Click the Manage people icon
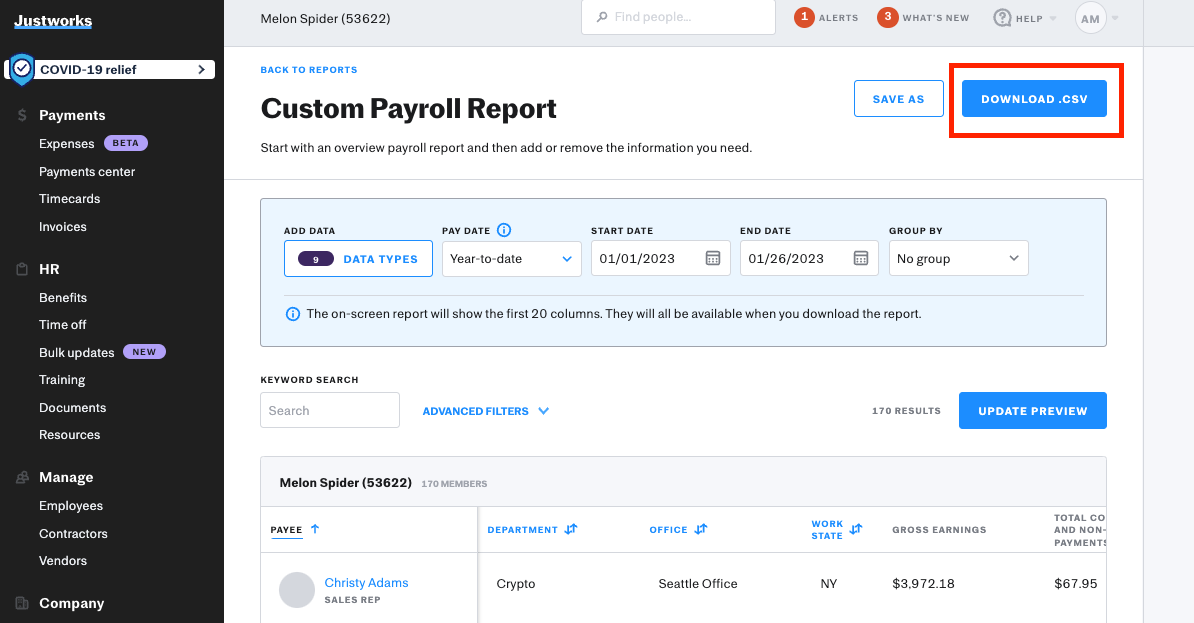Screen dimensions: 1194x623 (22, 478)
